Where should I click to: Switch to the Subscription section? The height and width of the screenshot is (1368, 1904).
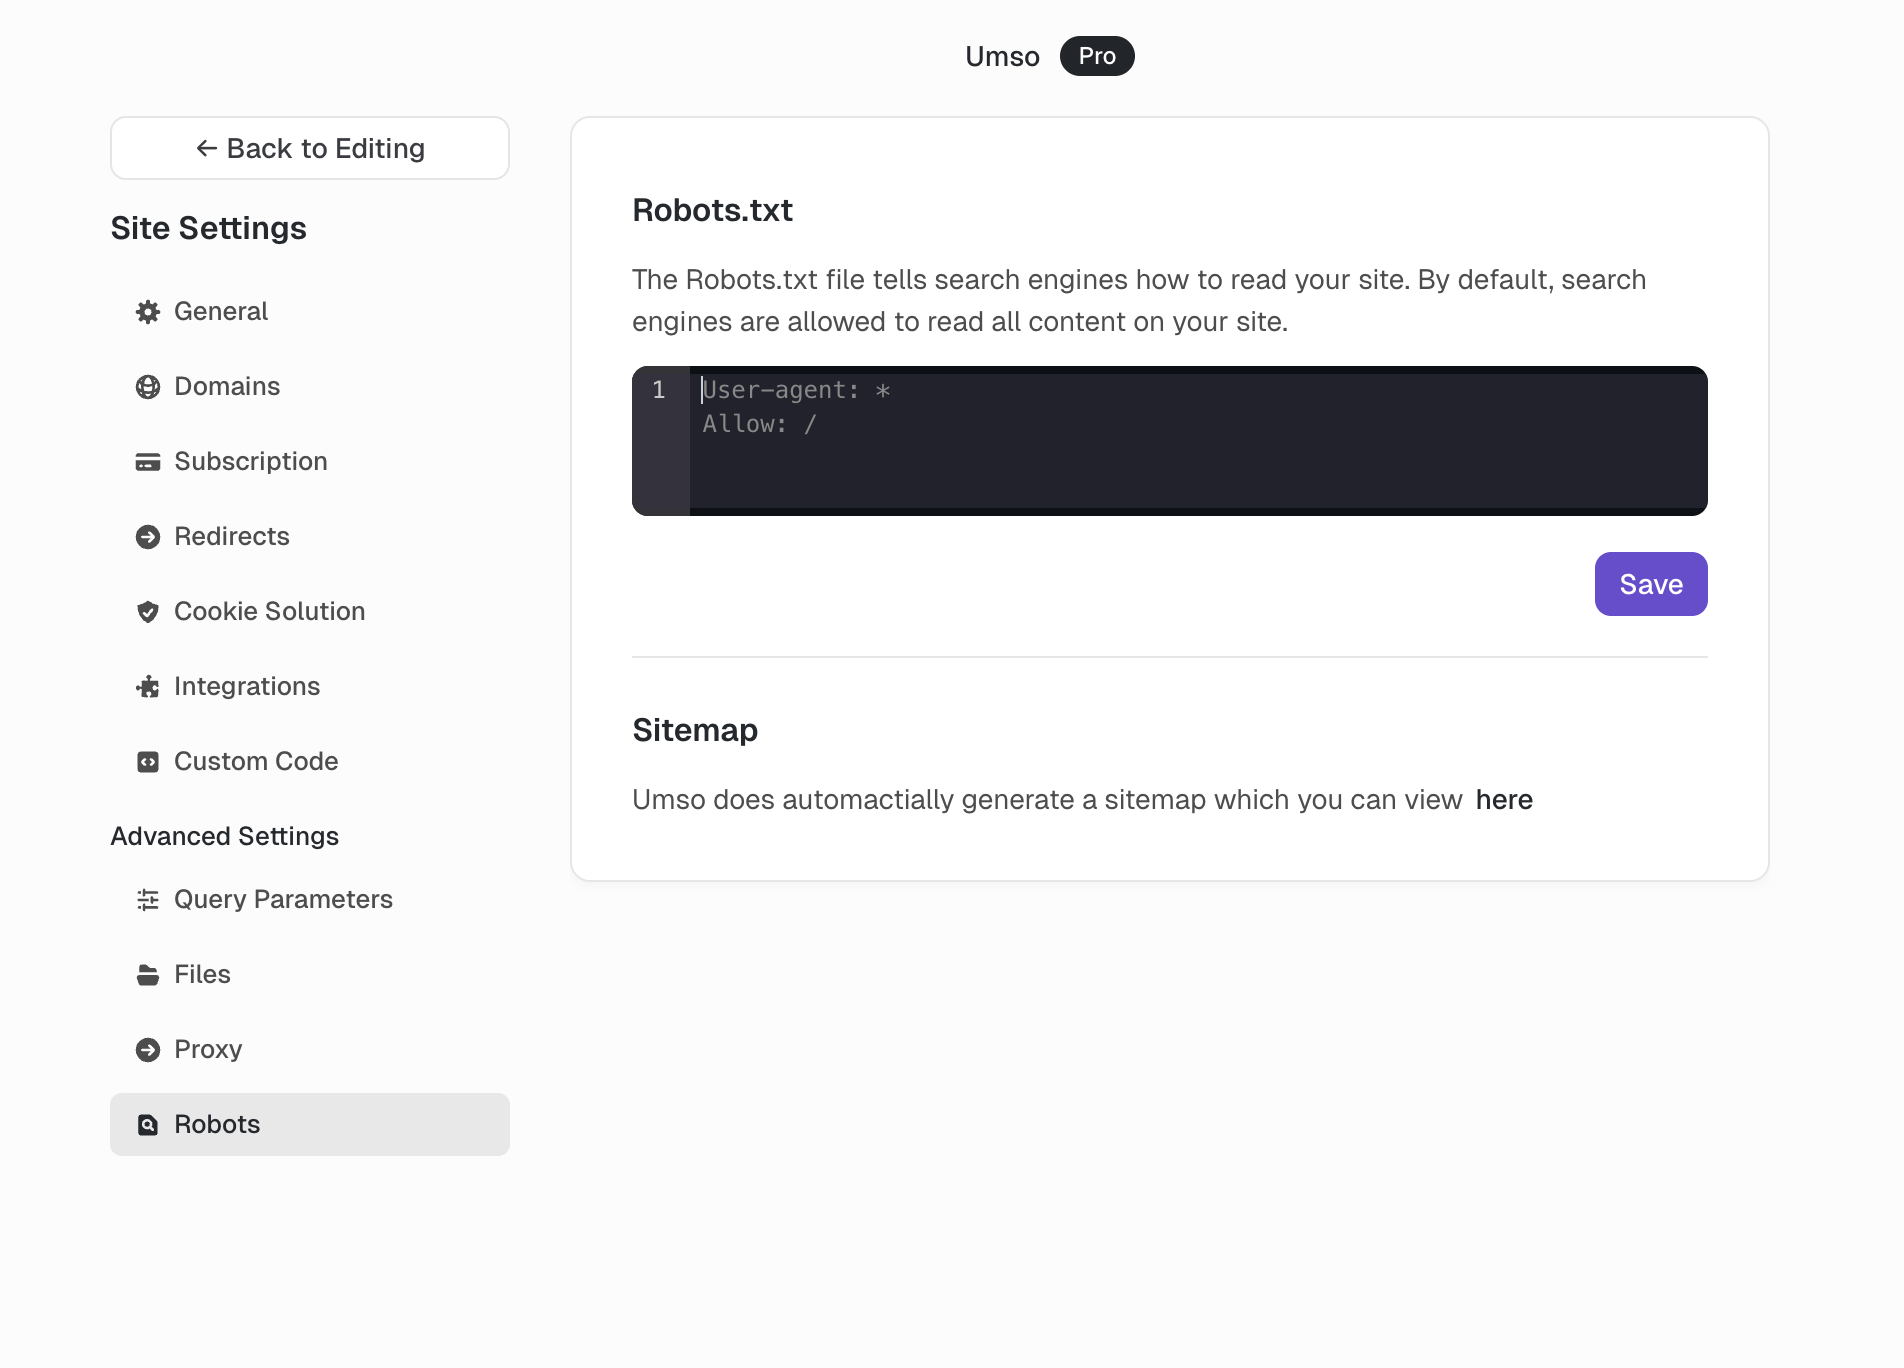250,462
